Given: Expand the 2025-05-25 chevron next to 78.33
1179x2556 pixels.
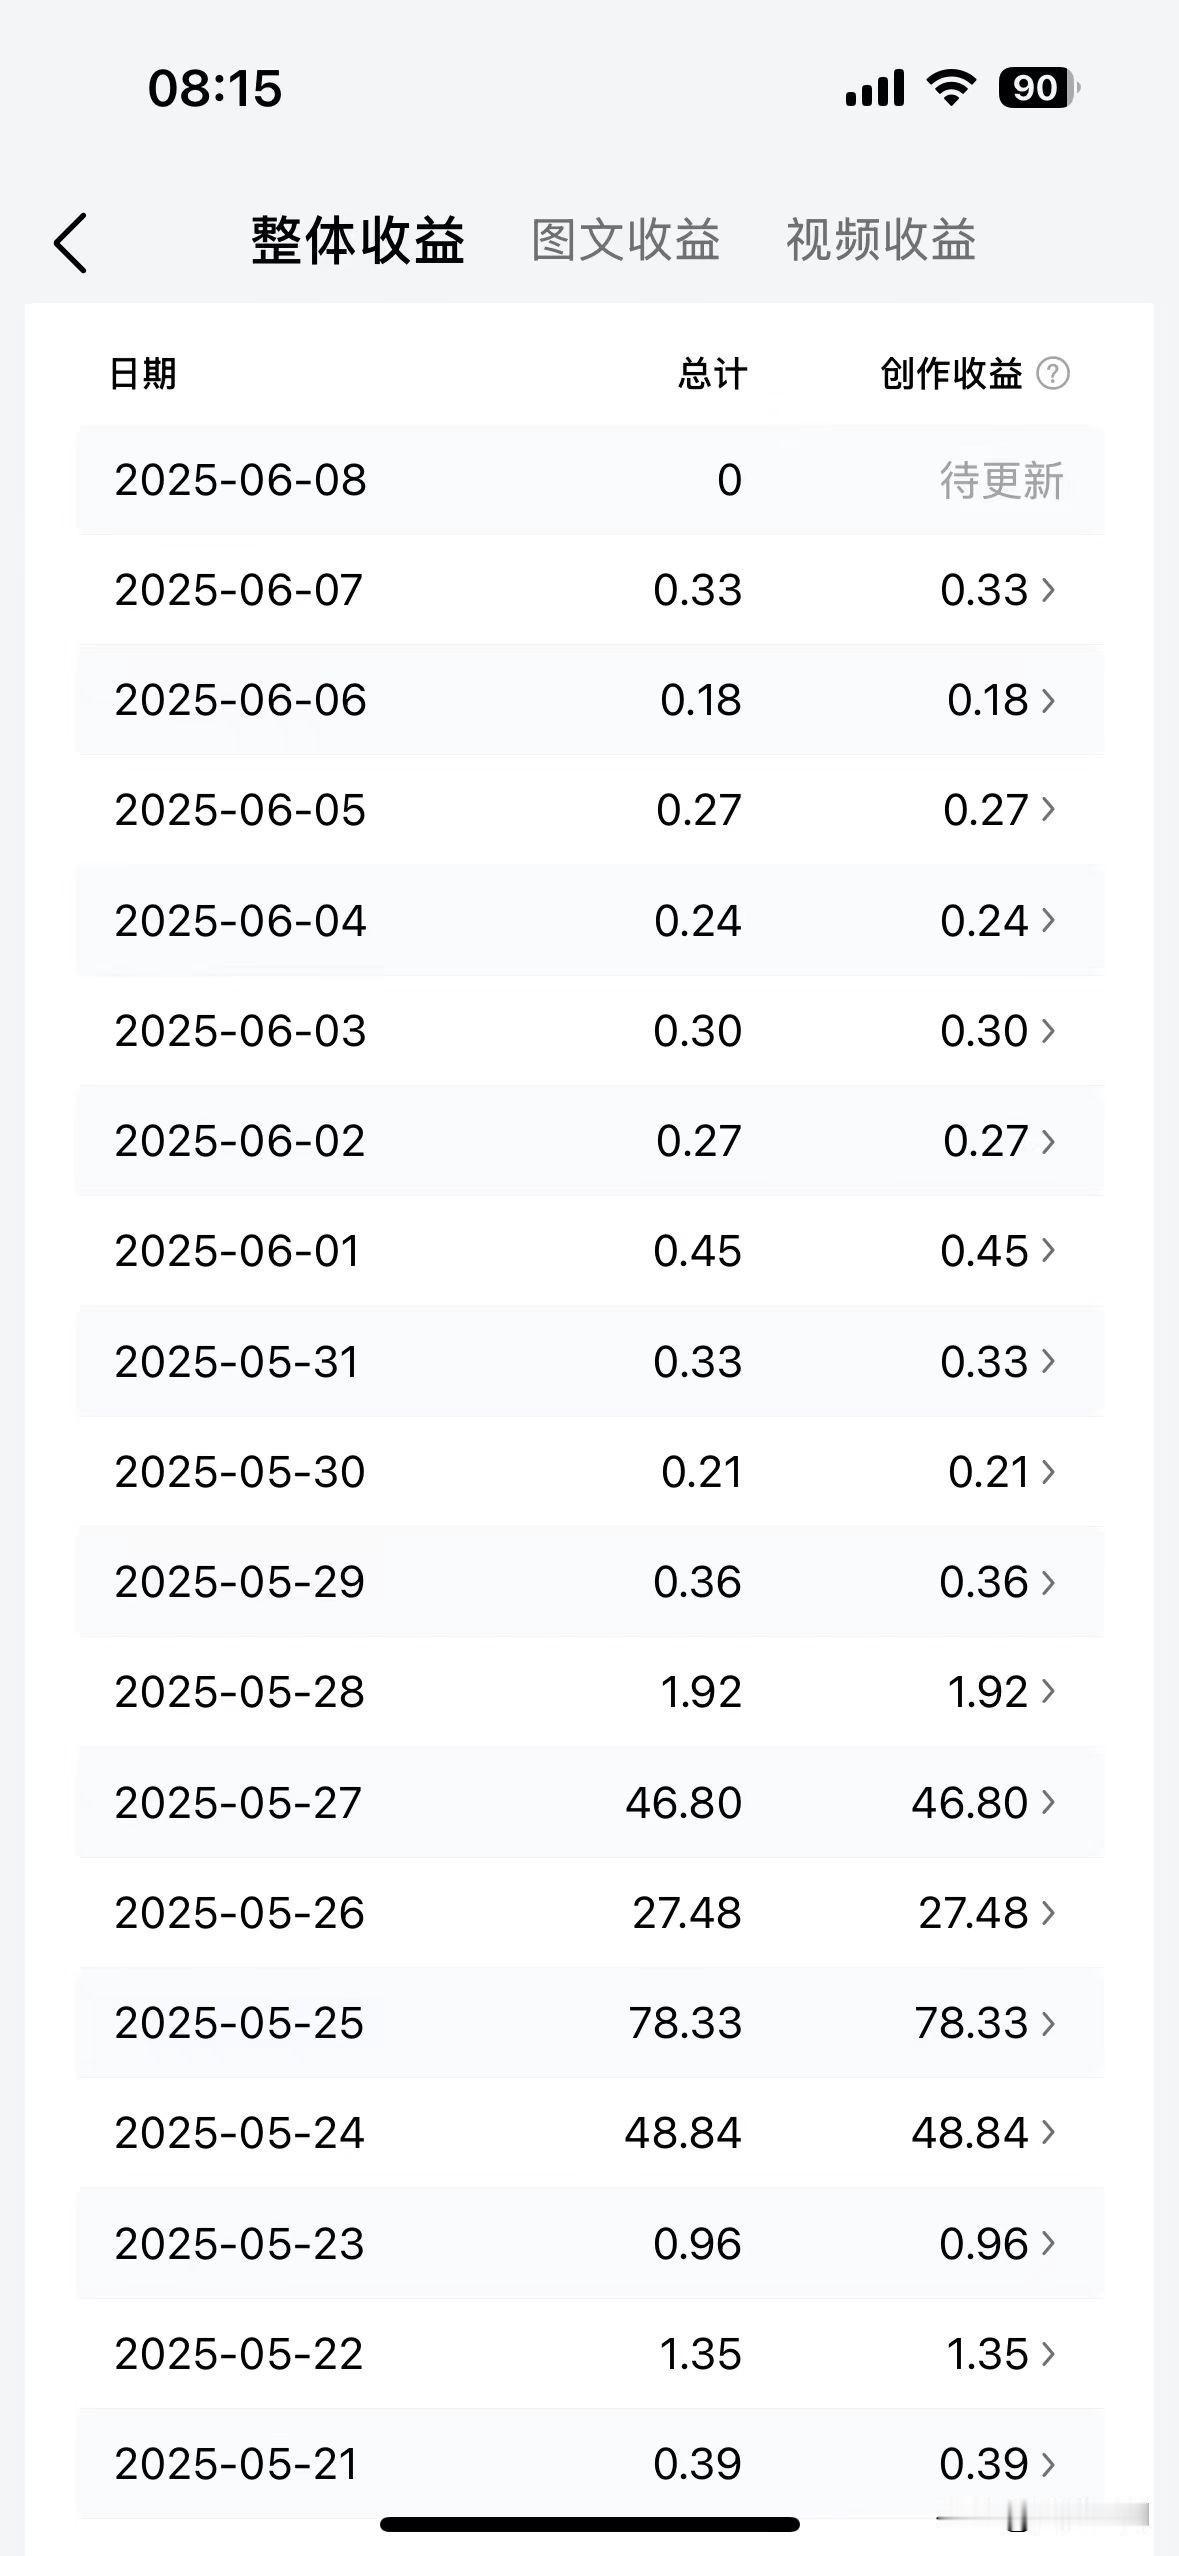Looking at the screenshot, I should [1048, 2022].
